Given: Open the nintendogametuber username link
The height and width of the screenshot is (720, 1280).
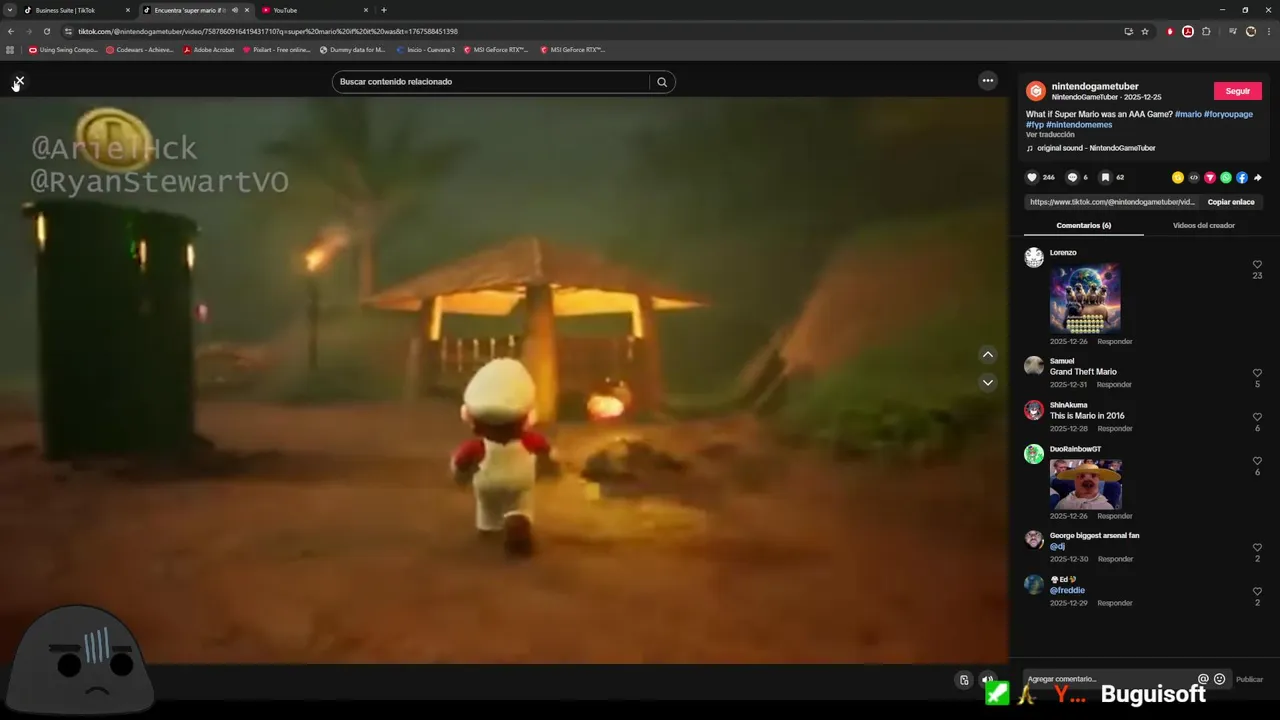Looking at the screenshot, I should coord(1095,86).
